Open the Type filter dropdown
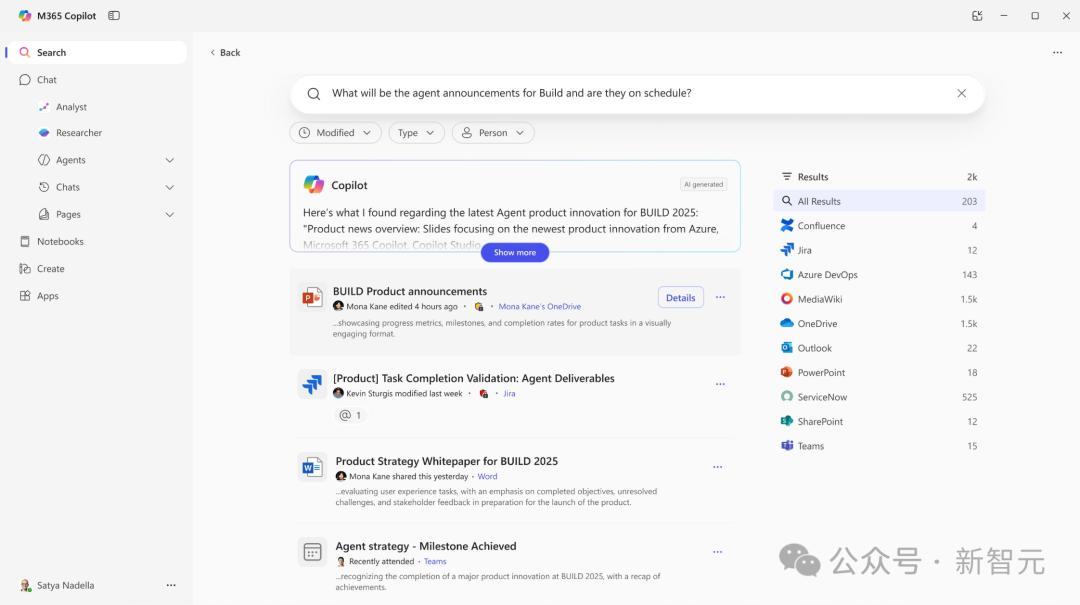The width and height of the screenshot is (1080, 605). (x=416, y=133)
